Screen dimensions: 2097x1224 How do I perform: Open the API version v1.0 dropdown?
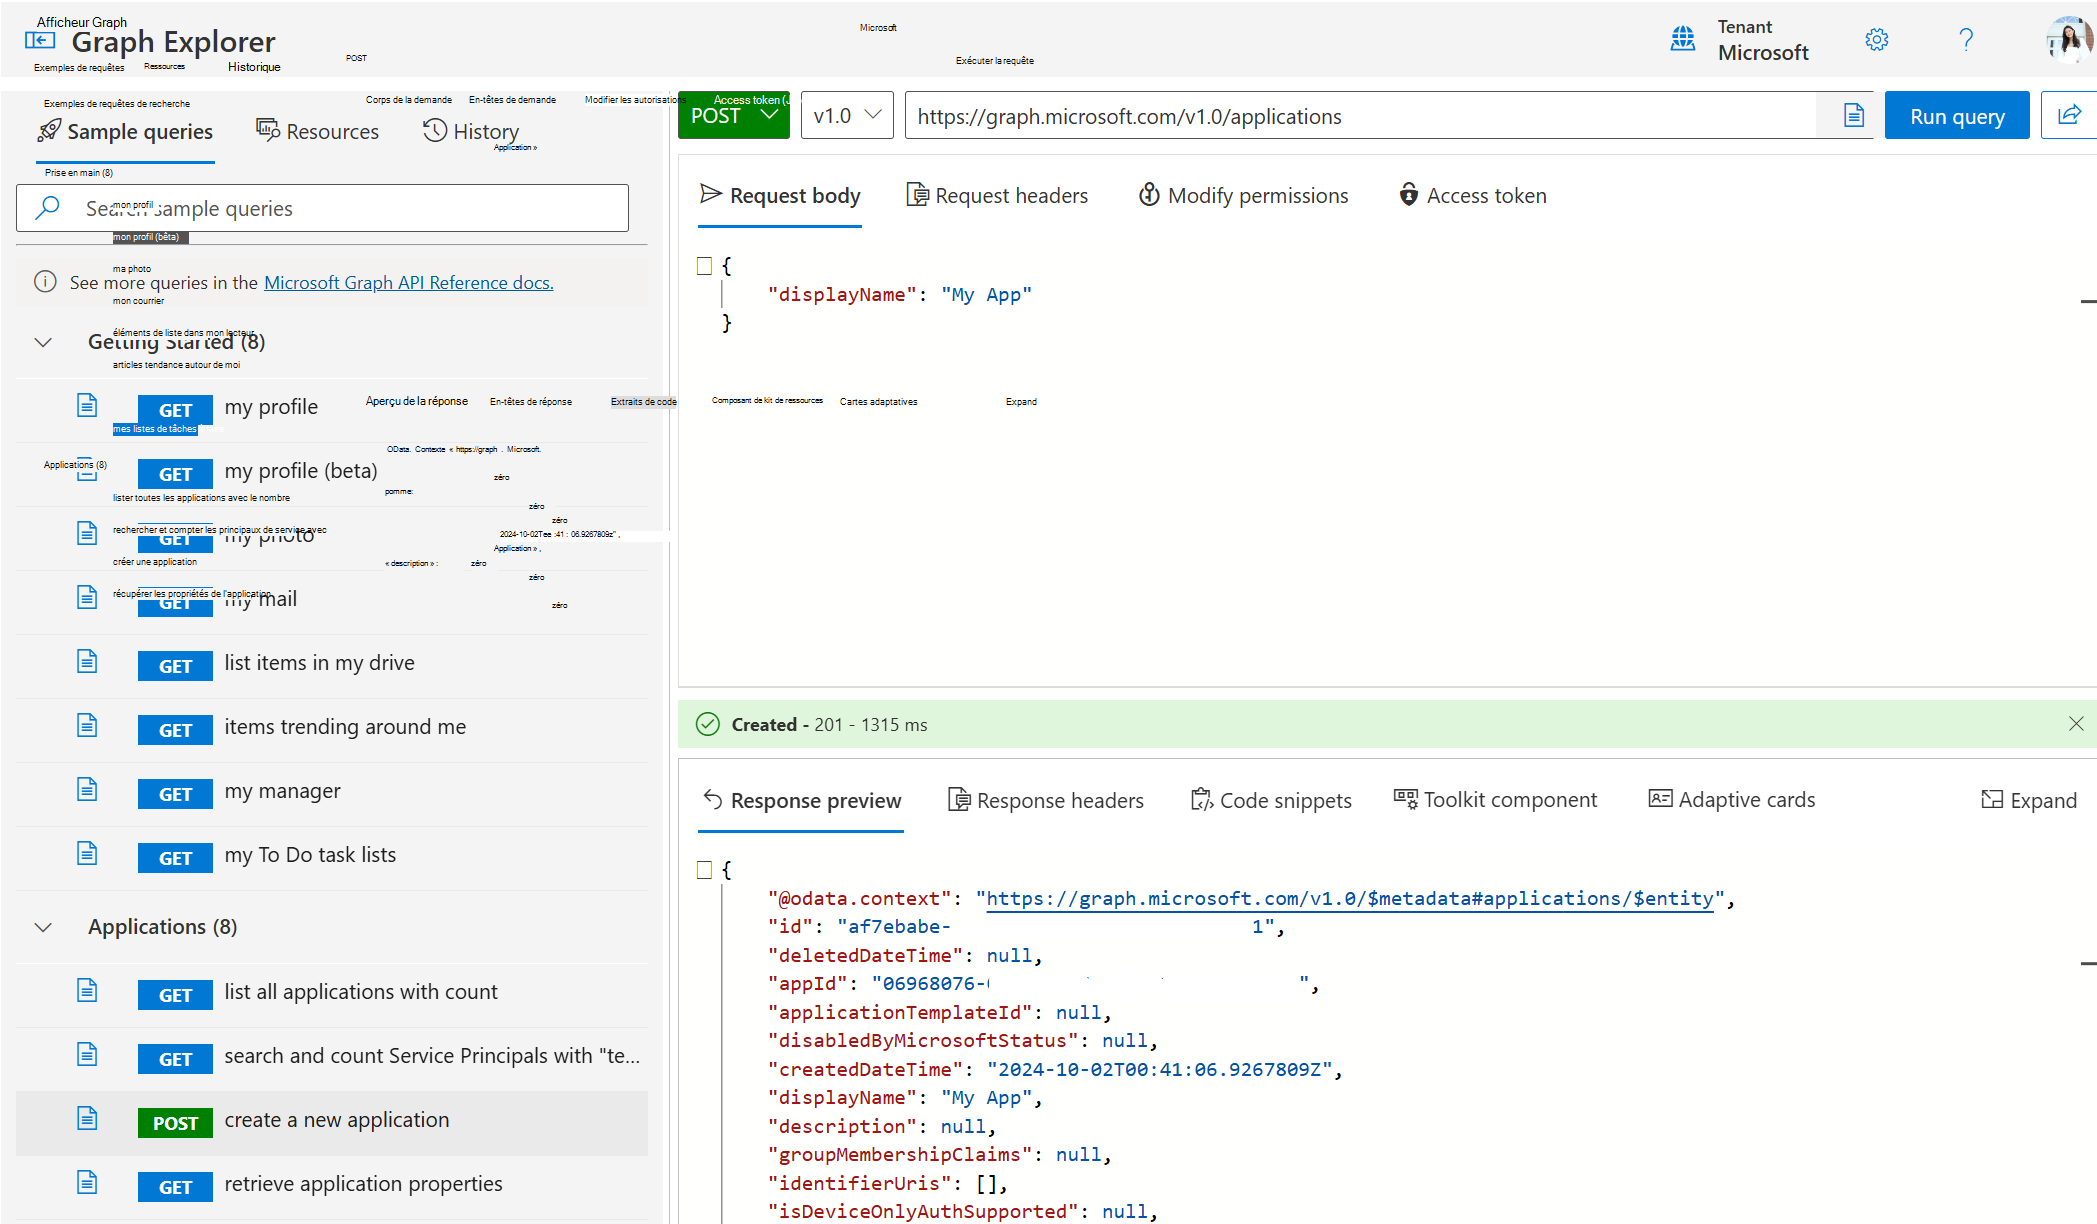pyautogui.click(x=846, y=115)
